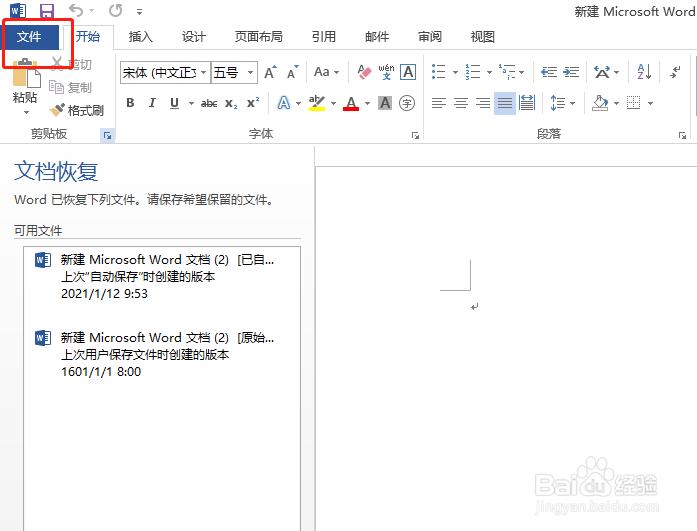Open the 文件 (File) tab
This screenshot has width=697, height=531.
(30, 37)
